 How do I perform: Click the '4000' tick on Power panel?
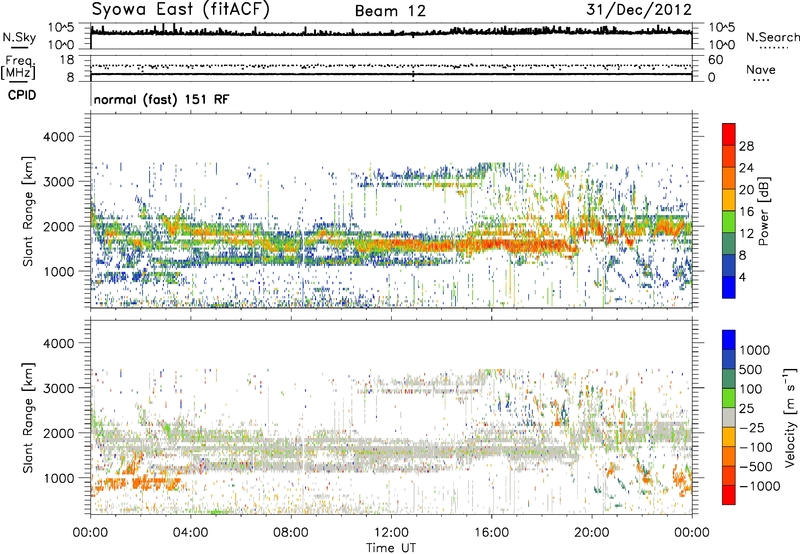pyautogui.click(x=58, y=137)
